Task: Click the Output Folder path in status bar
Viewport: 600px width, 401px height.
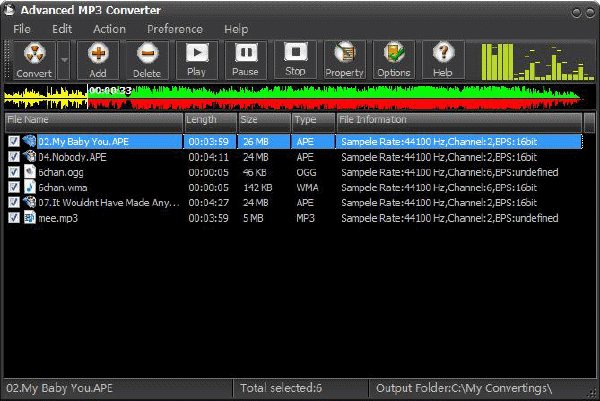Action: pyautogui.click(x=464, y=388)
